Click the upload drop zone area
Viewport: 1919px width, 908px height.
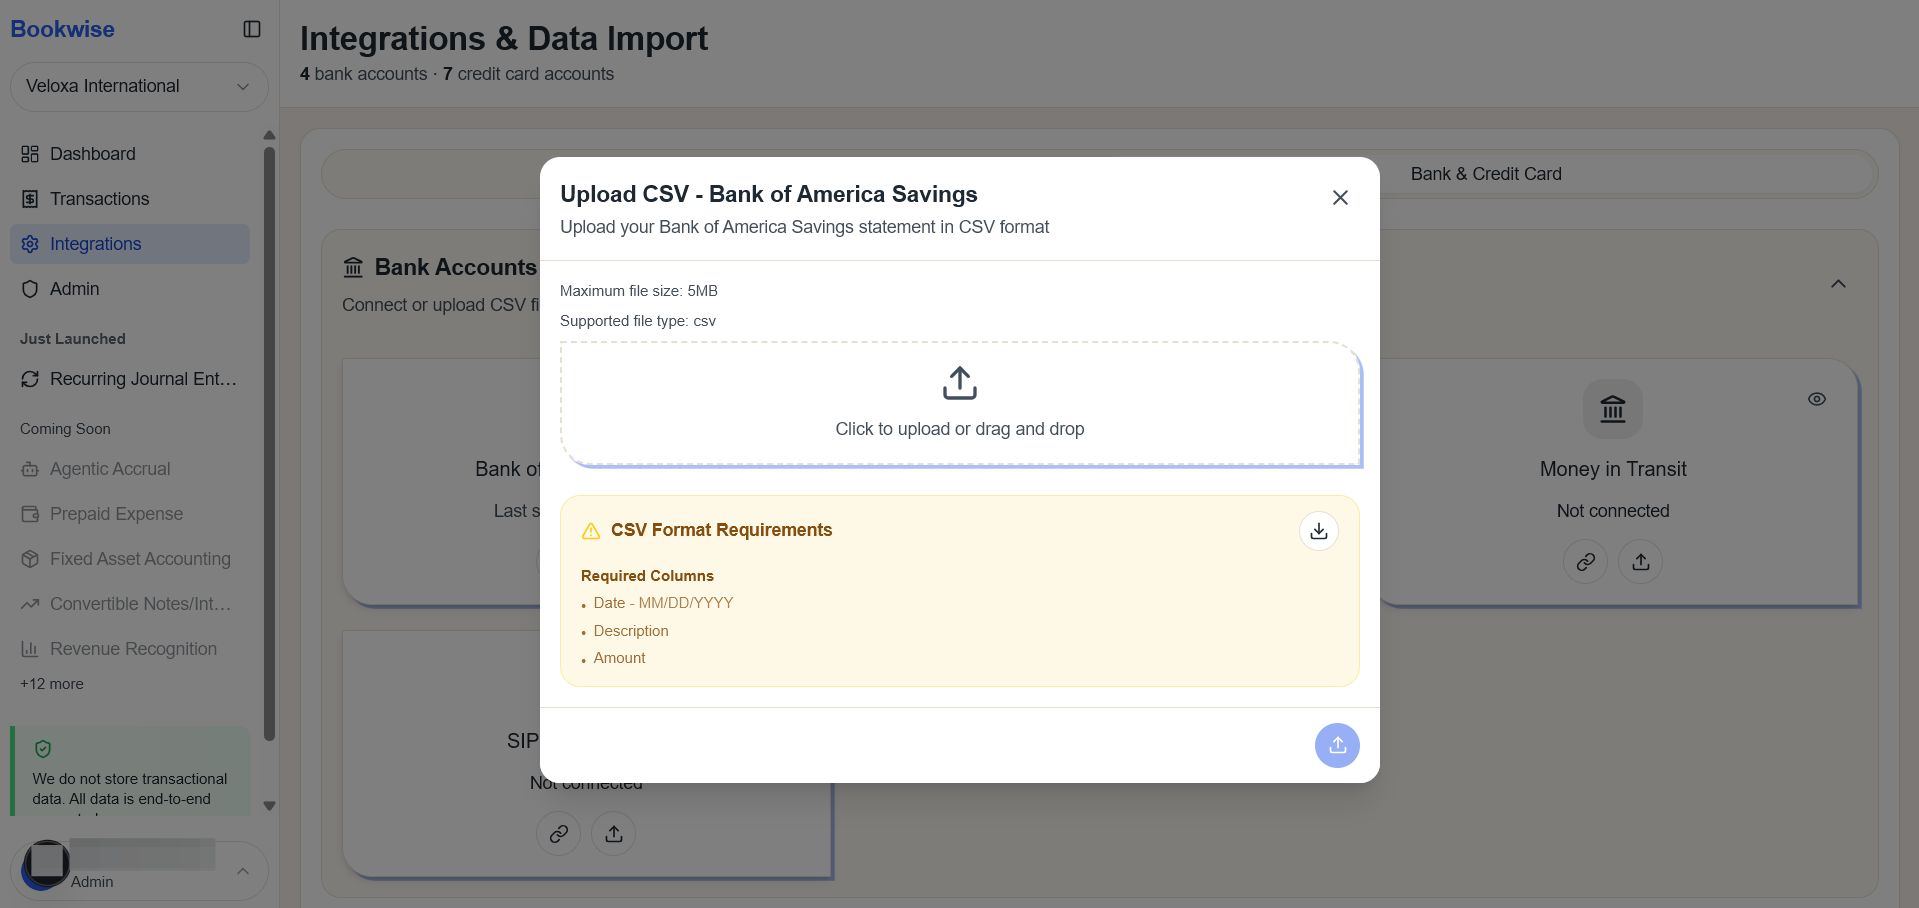(960, 404)
